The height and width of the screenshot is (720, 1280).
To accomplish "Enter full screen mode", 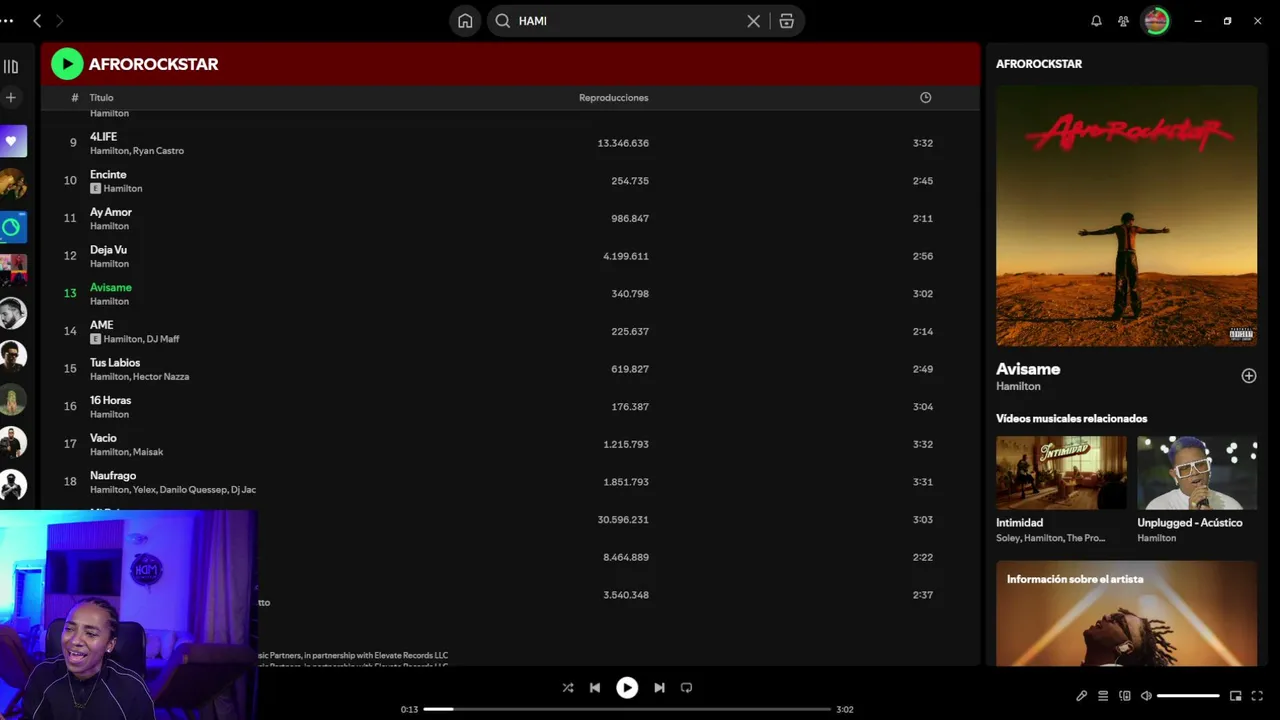I will pyautogui.click(x=1258, y=696).
